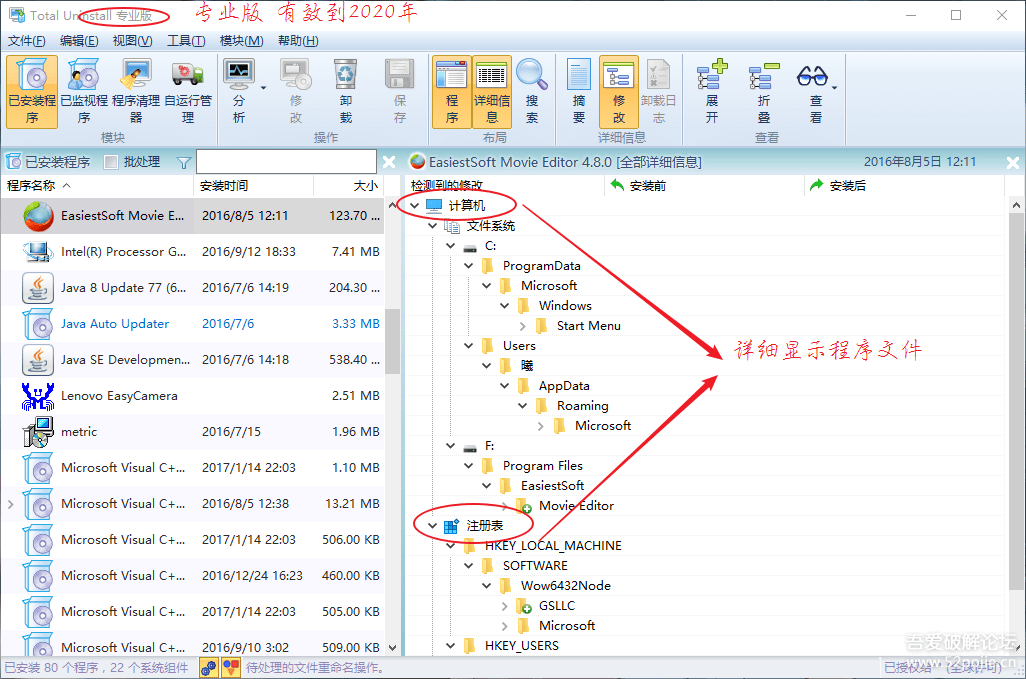Click the 分析 analyze button
The width and height of the screenshot is (1026, 679).
pos(239,92)
